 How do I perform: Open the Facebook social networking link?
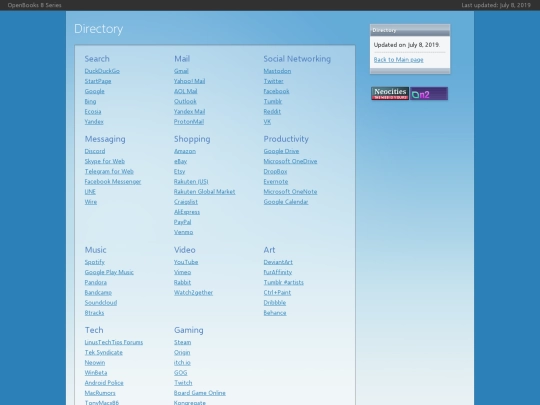point(276,91)
